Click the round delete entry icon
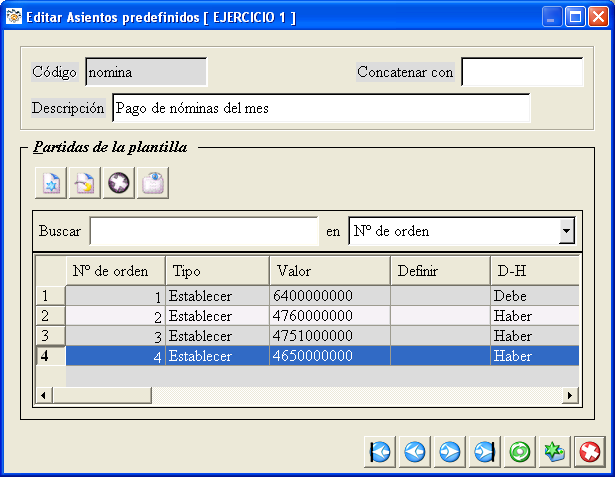This screenshot has height=477, width=615. (x=119, y=183)
